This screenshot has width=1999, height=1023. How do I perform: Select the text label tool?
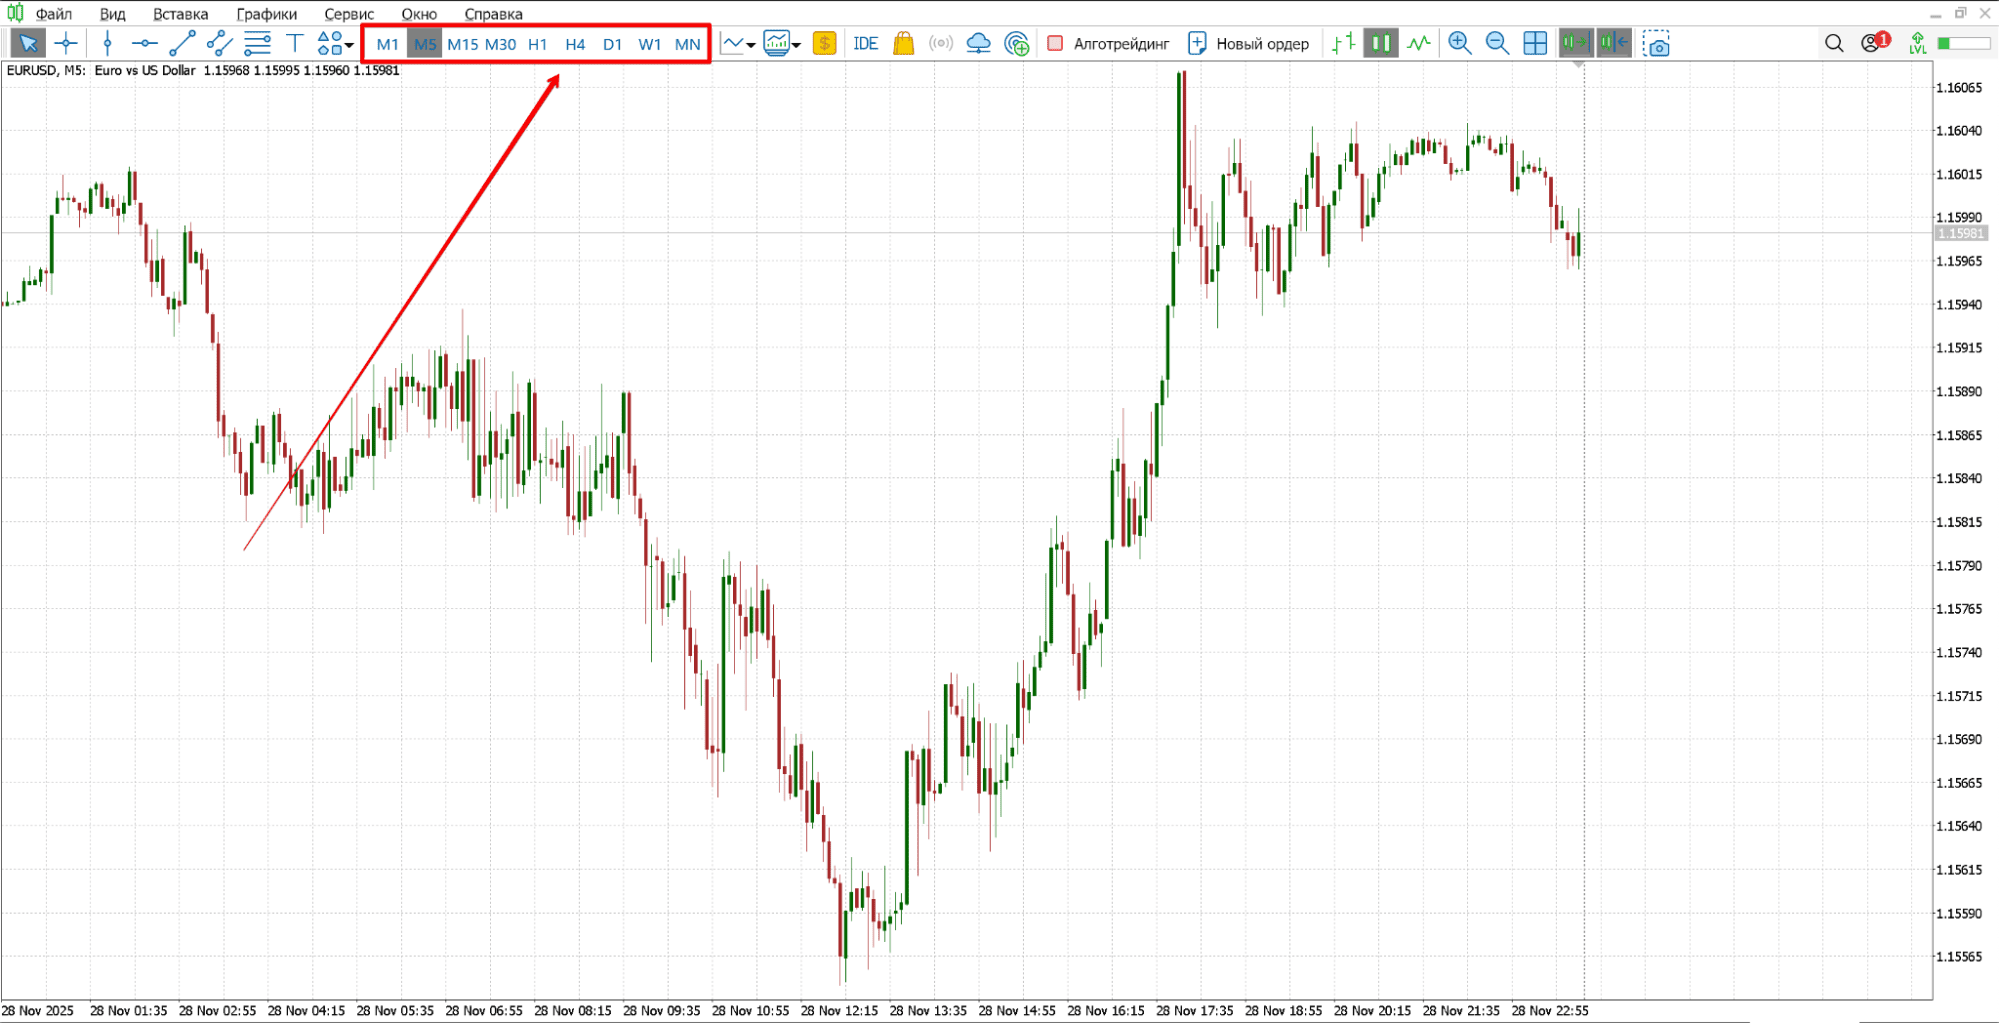pos(295,43)
